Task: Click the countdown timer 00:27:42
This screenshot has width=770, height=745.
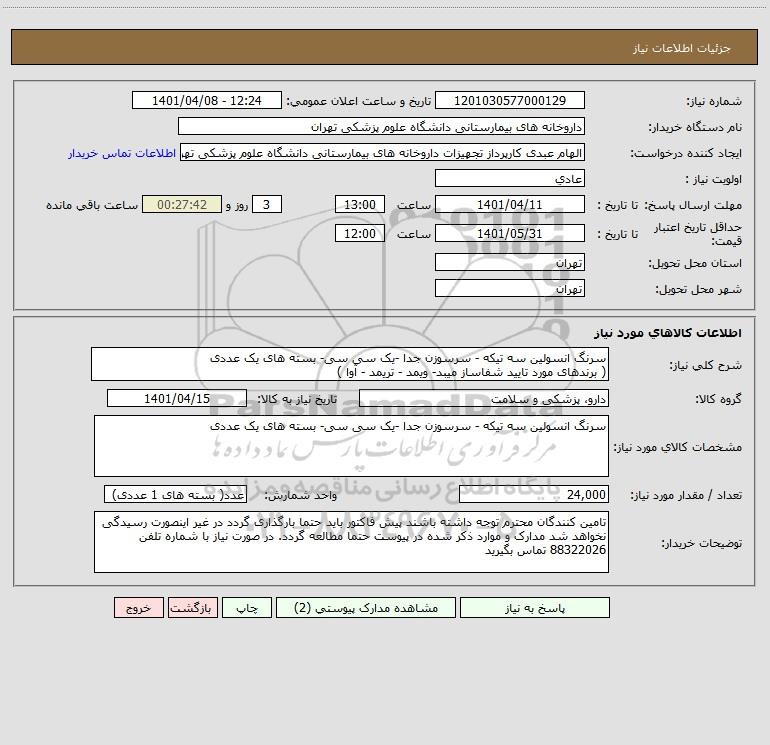Action: point(182,204)
